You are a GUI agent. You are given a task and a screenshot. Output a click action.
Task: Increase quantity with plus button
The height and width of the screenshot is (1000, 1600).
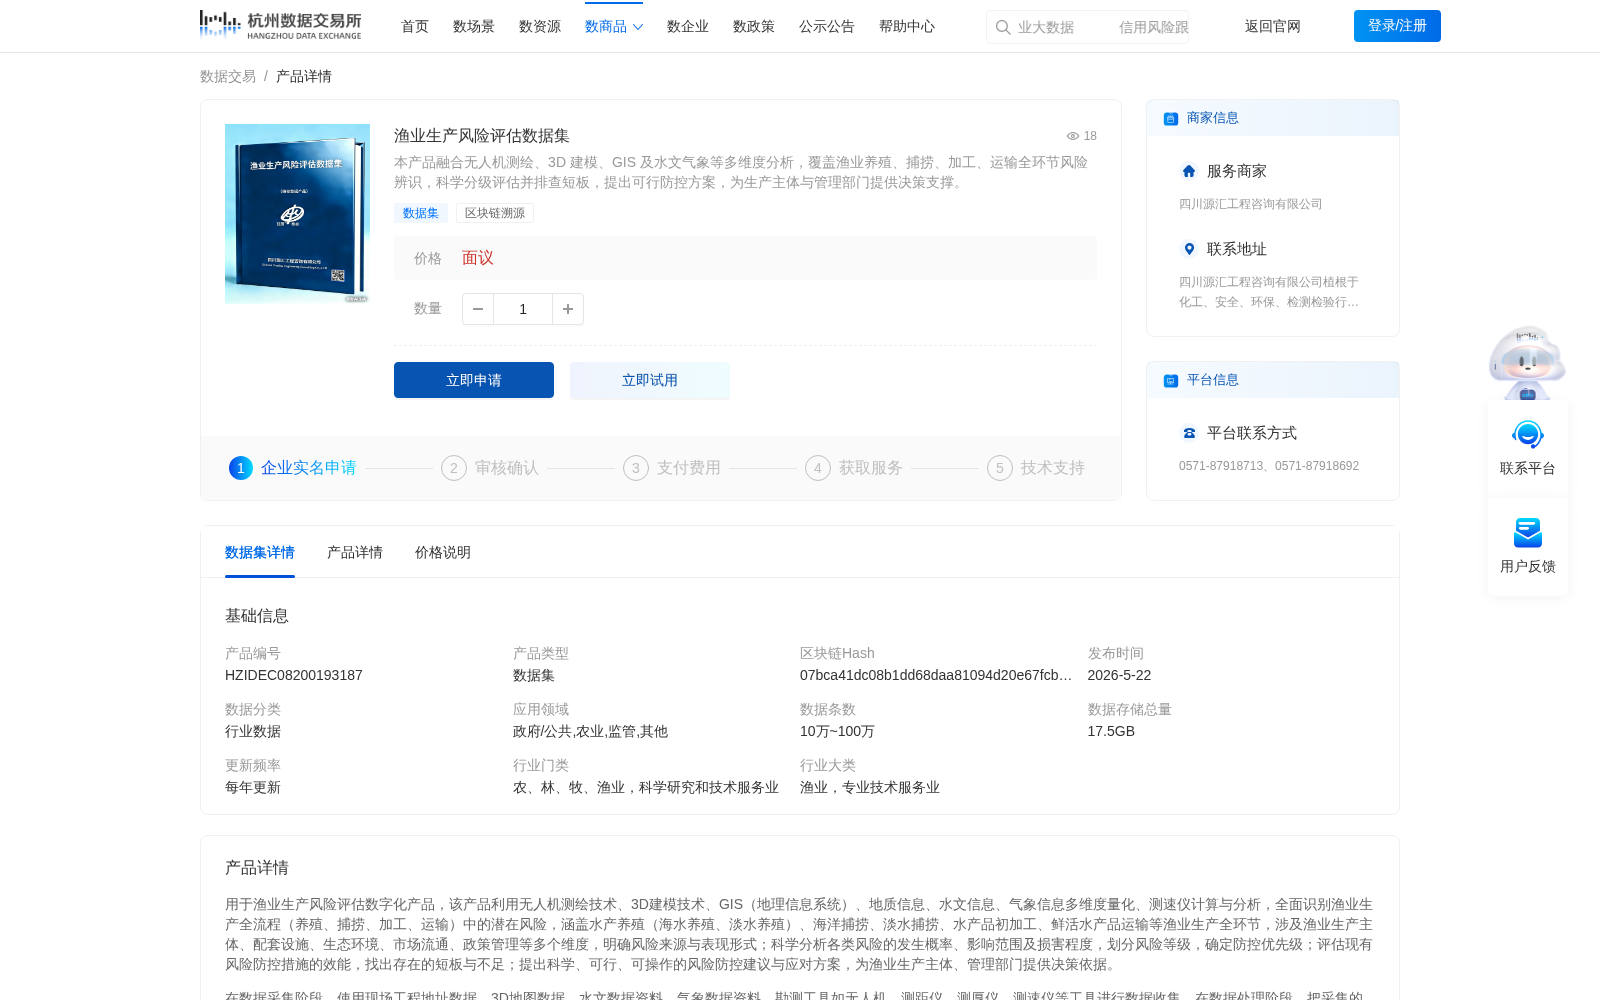click(568, 309)
